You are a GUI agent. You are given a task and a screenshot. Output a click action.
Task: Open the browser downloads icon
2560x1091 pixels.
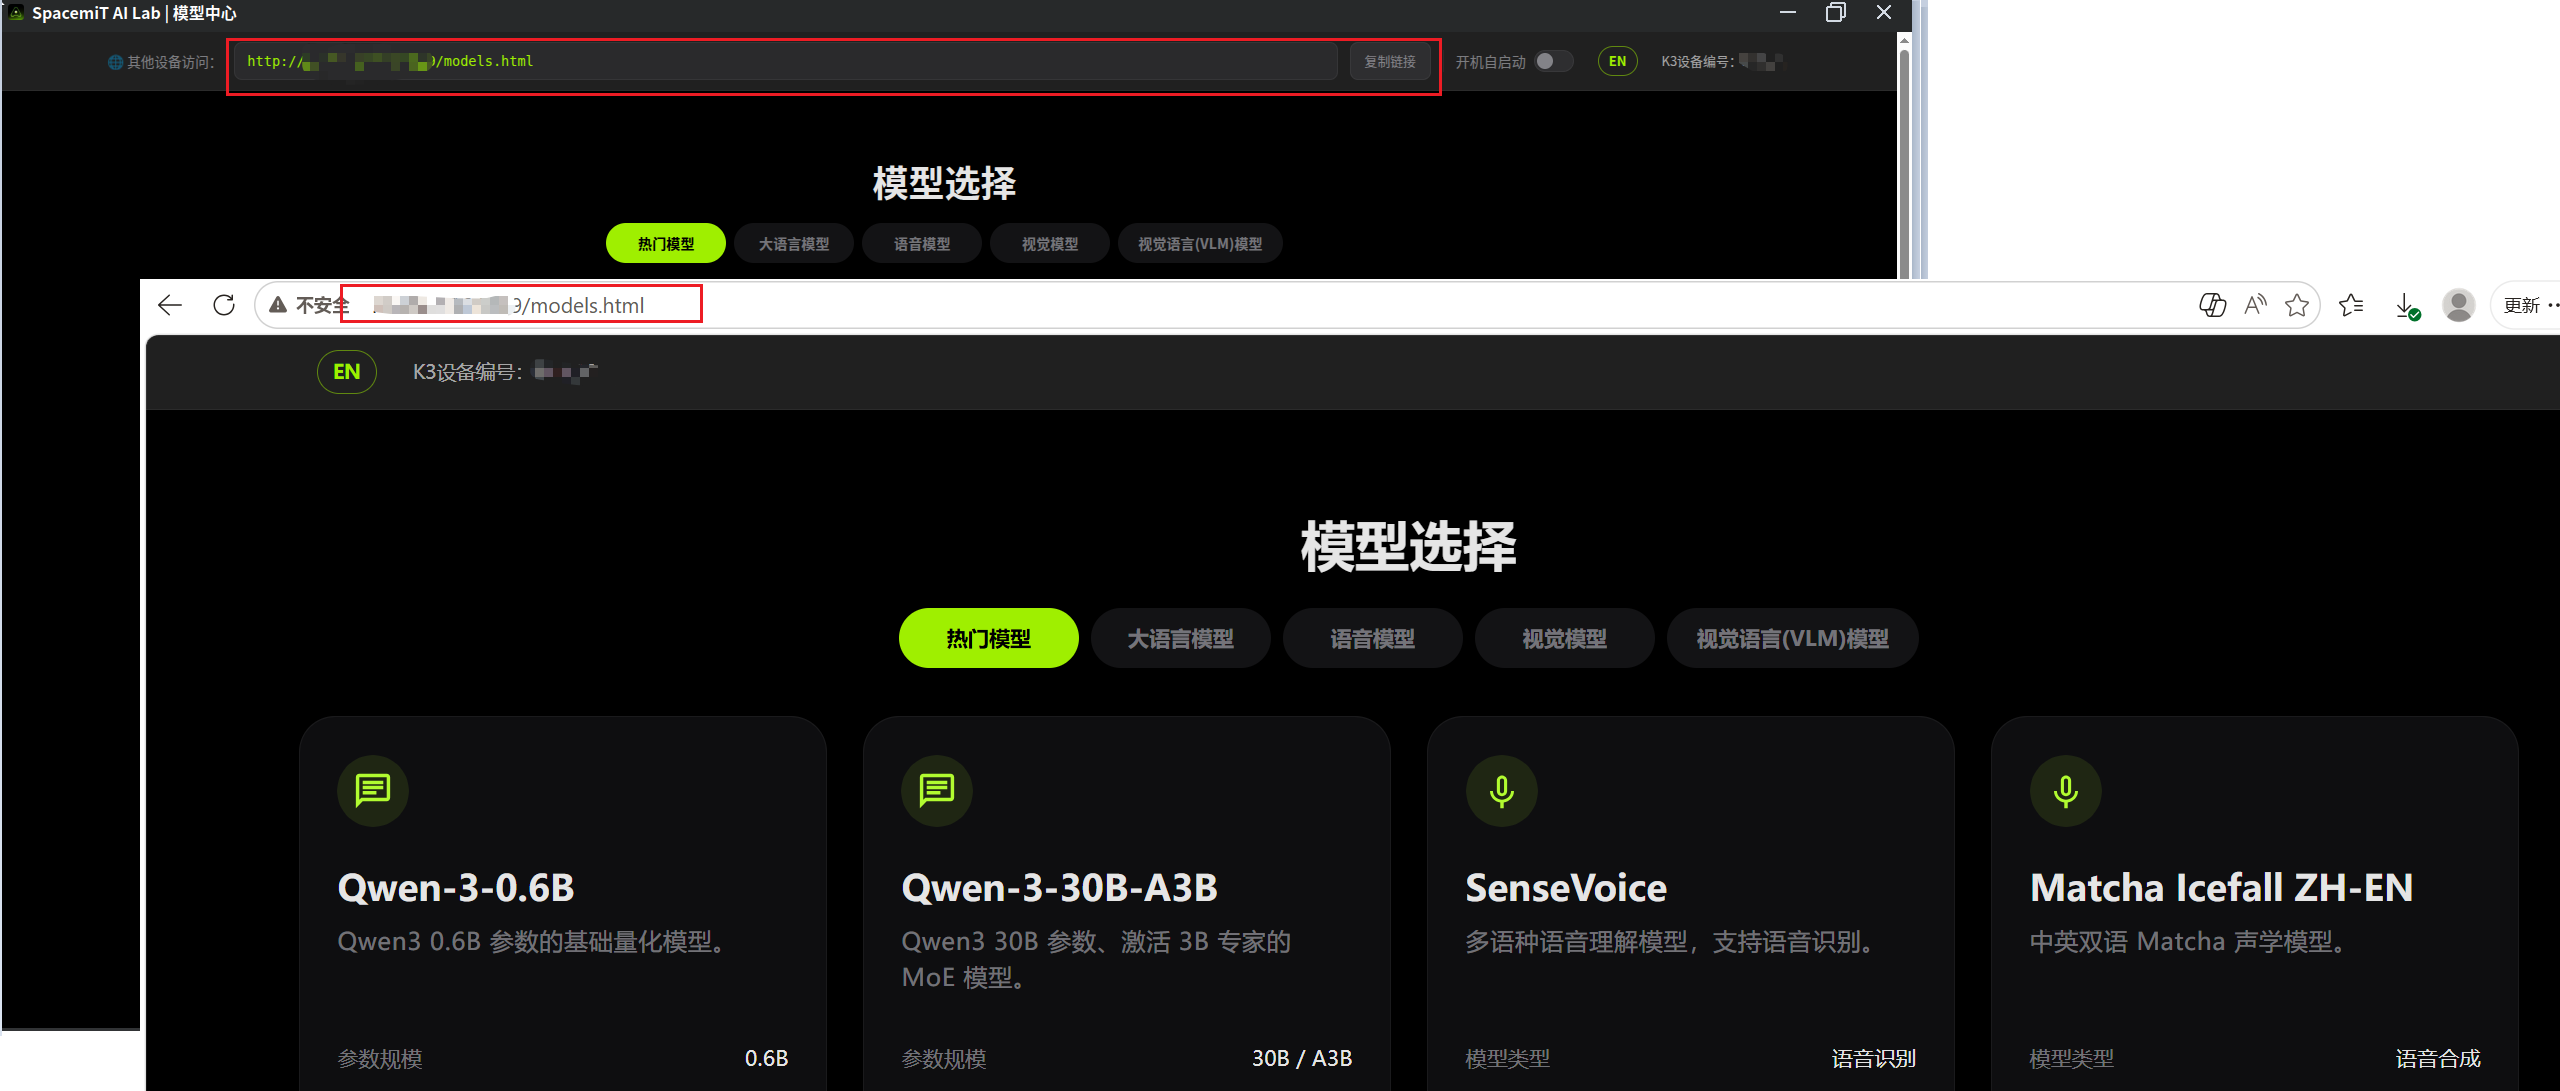pyautogui.click(x=2407, y=306)
